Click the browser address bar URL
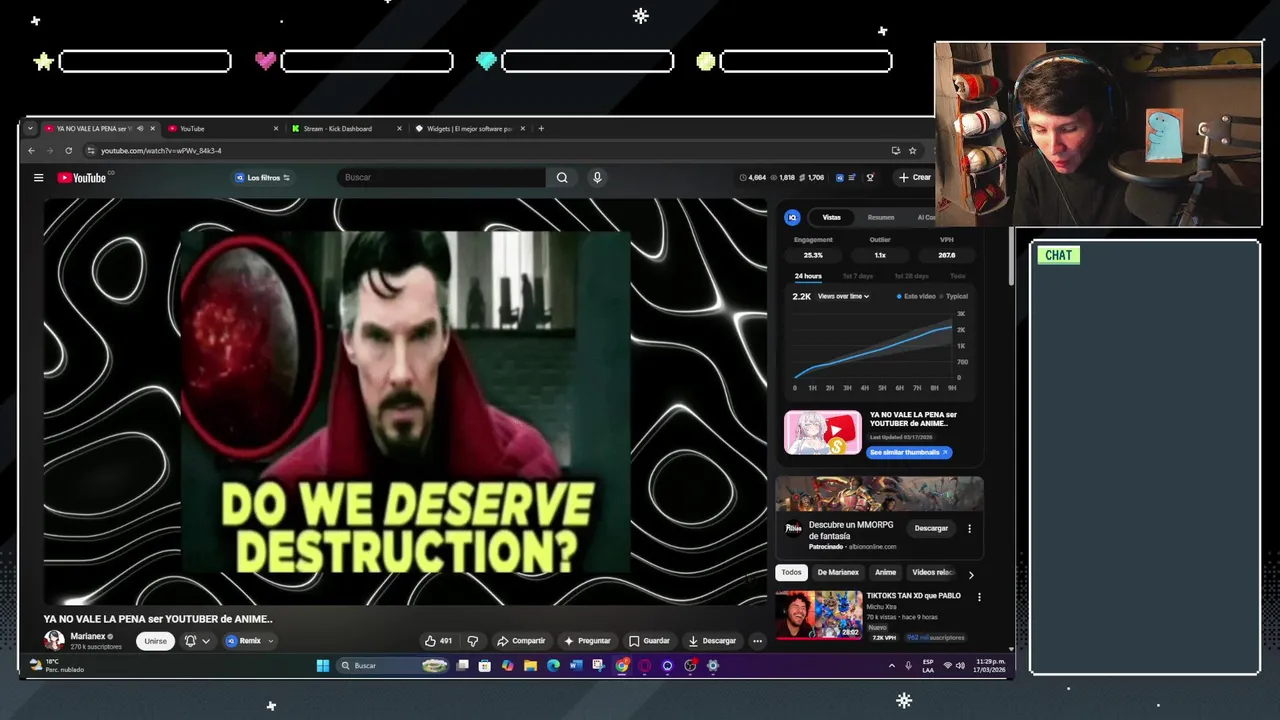Screen dimensions: 1280x720 (x=161, y=151)
